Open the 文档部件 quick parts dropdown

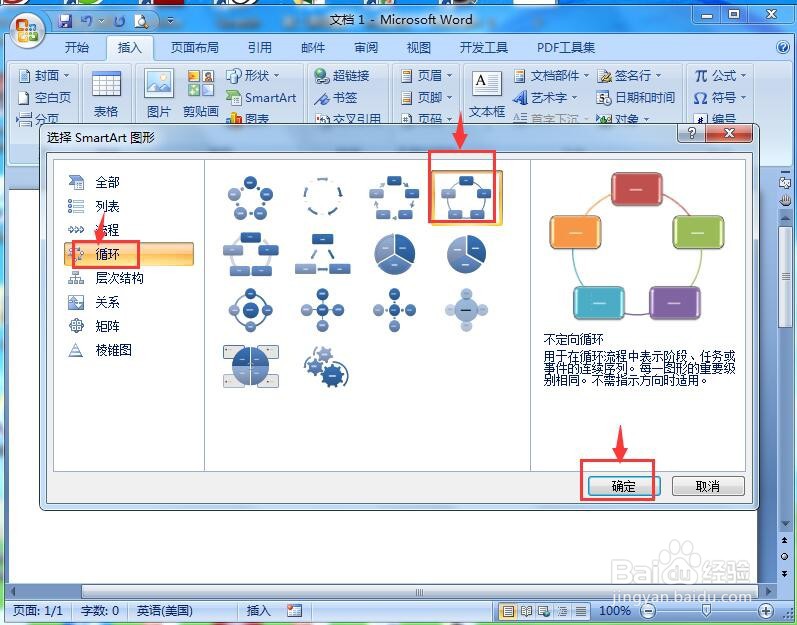pos(550,76)
